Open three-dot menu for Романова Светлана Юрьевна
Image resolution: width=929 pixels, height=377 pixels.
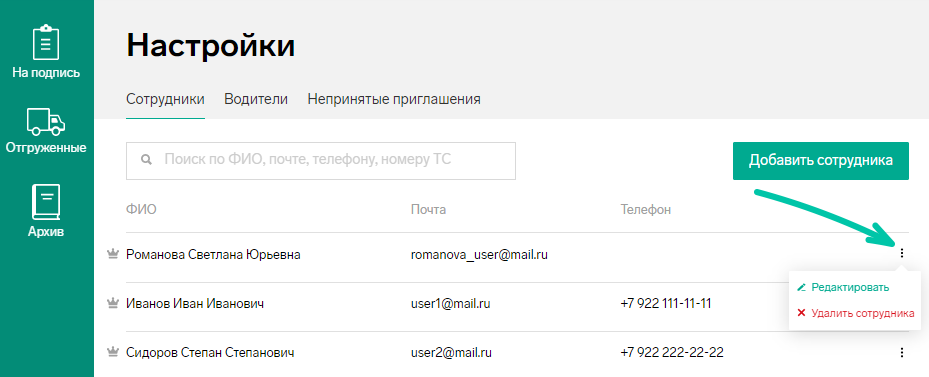coord(902,254)
